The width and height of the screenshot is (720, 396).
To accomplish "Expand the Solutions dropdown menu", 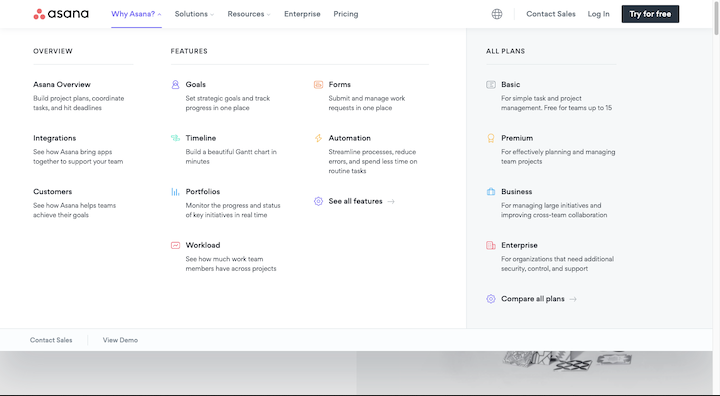I will pos(194,14).
